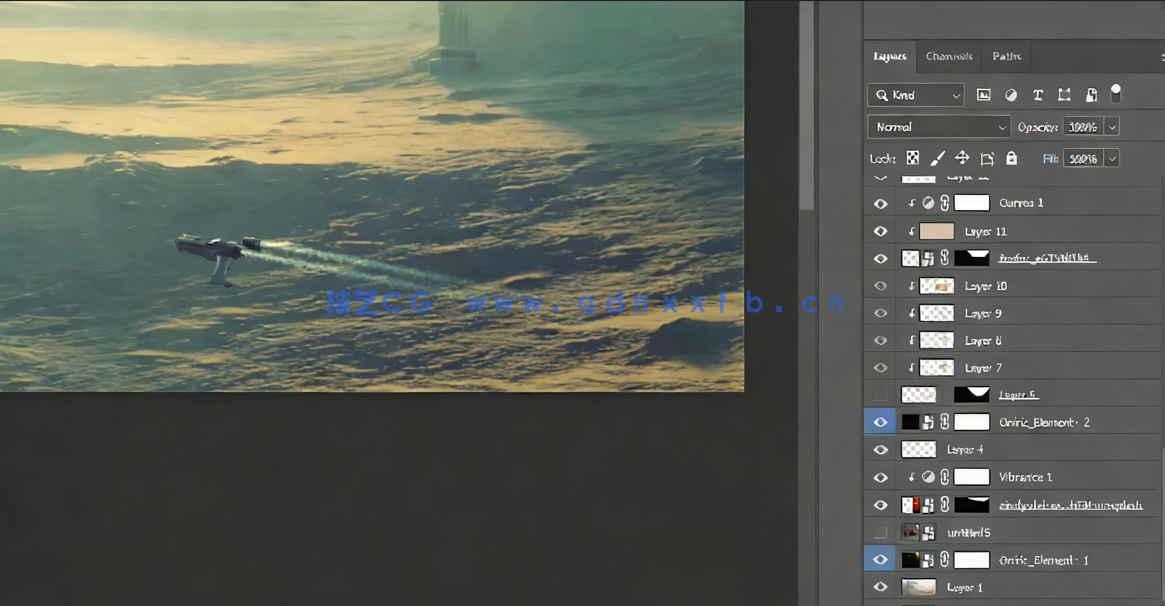This screenshot has height=606, width=1165.
Task: Filter layers by smart objects
Action: 1091,95
